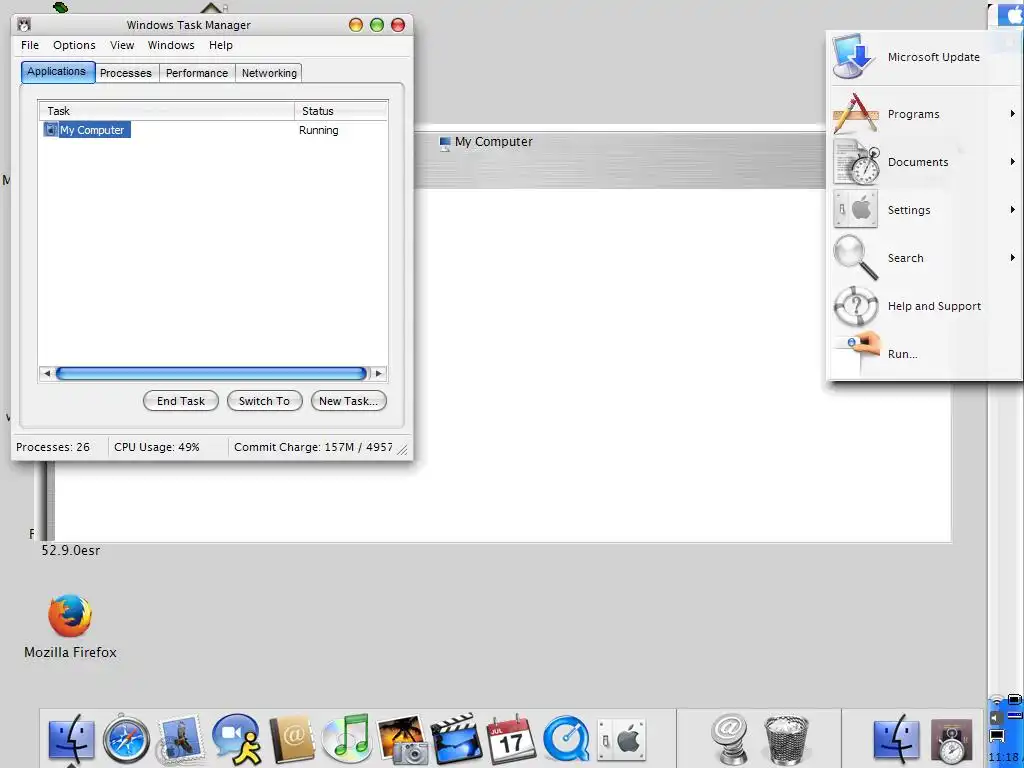1024x768 pixels.
Task: Click the Task Manager title bar penguin icon
Action: [24, 25]
